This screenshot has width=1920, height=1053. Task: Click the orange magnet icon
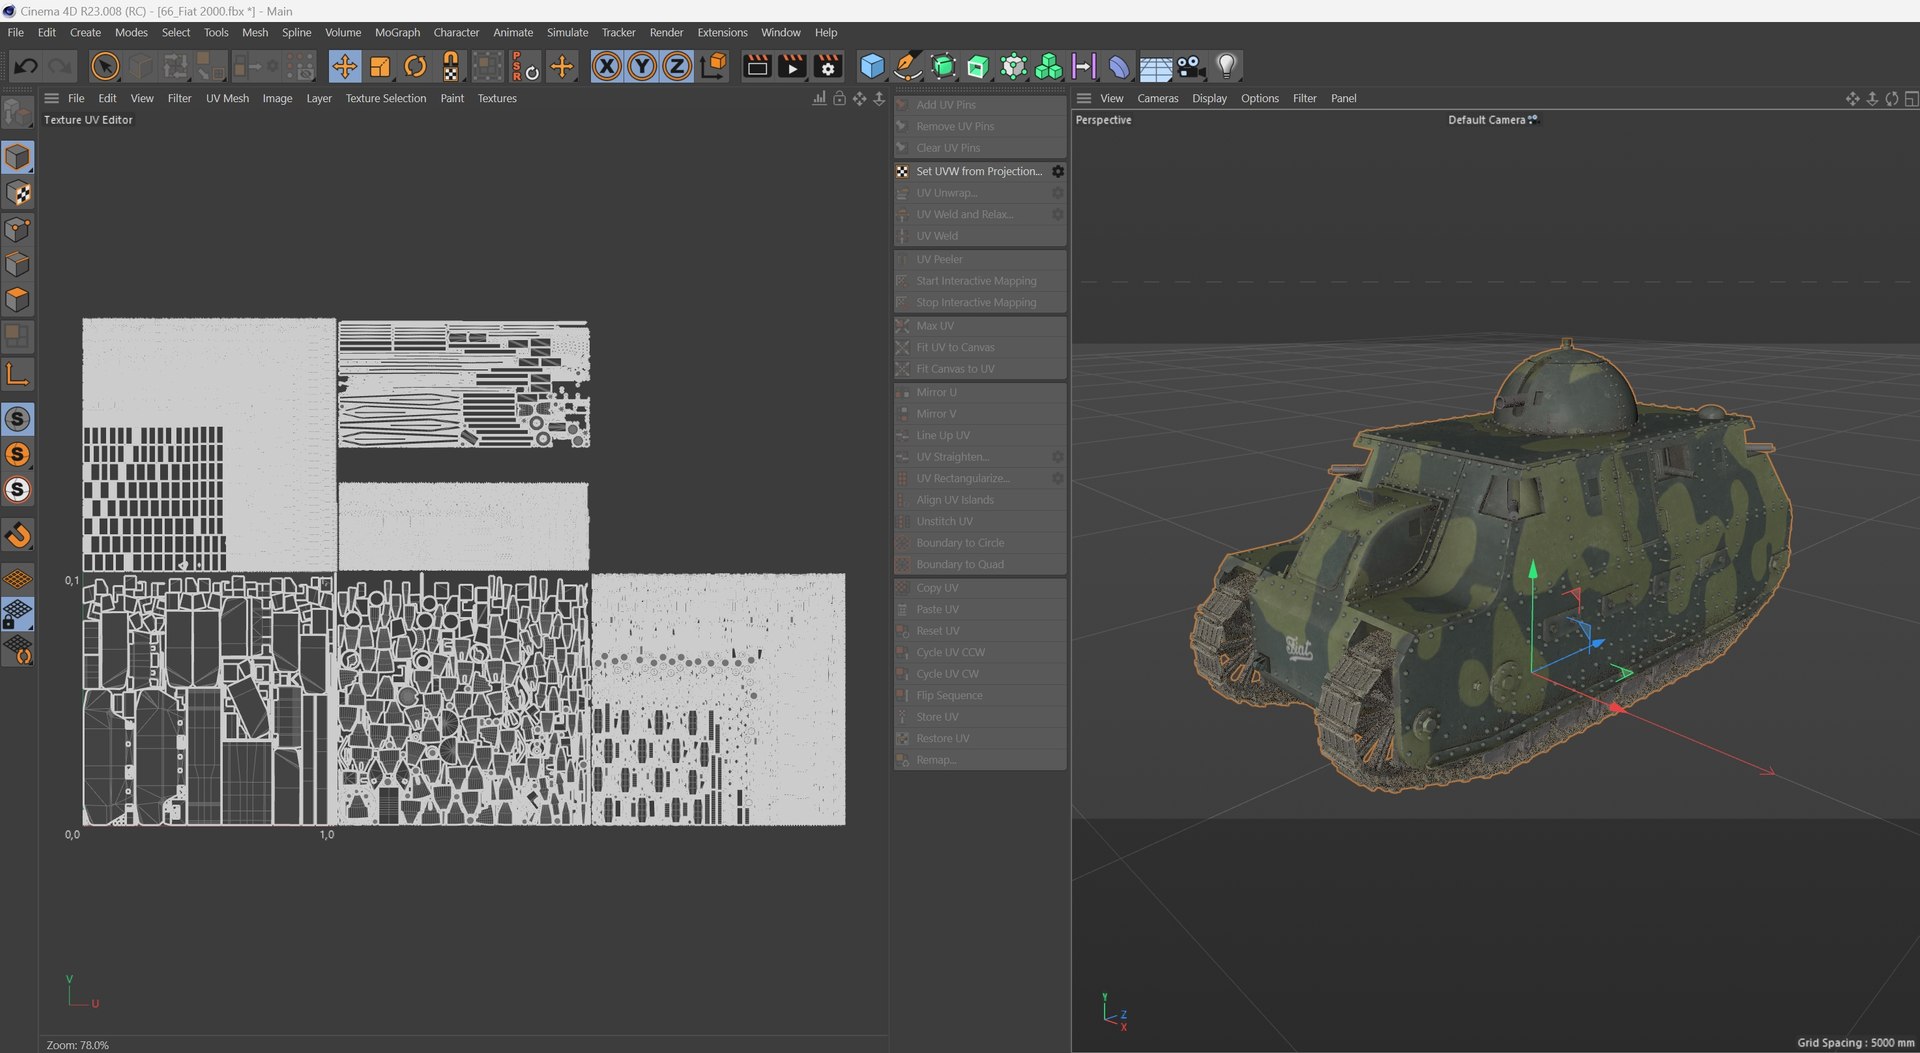point(17,536)
